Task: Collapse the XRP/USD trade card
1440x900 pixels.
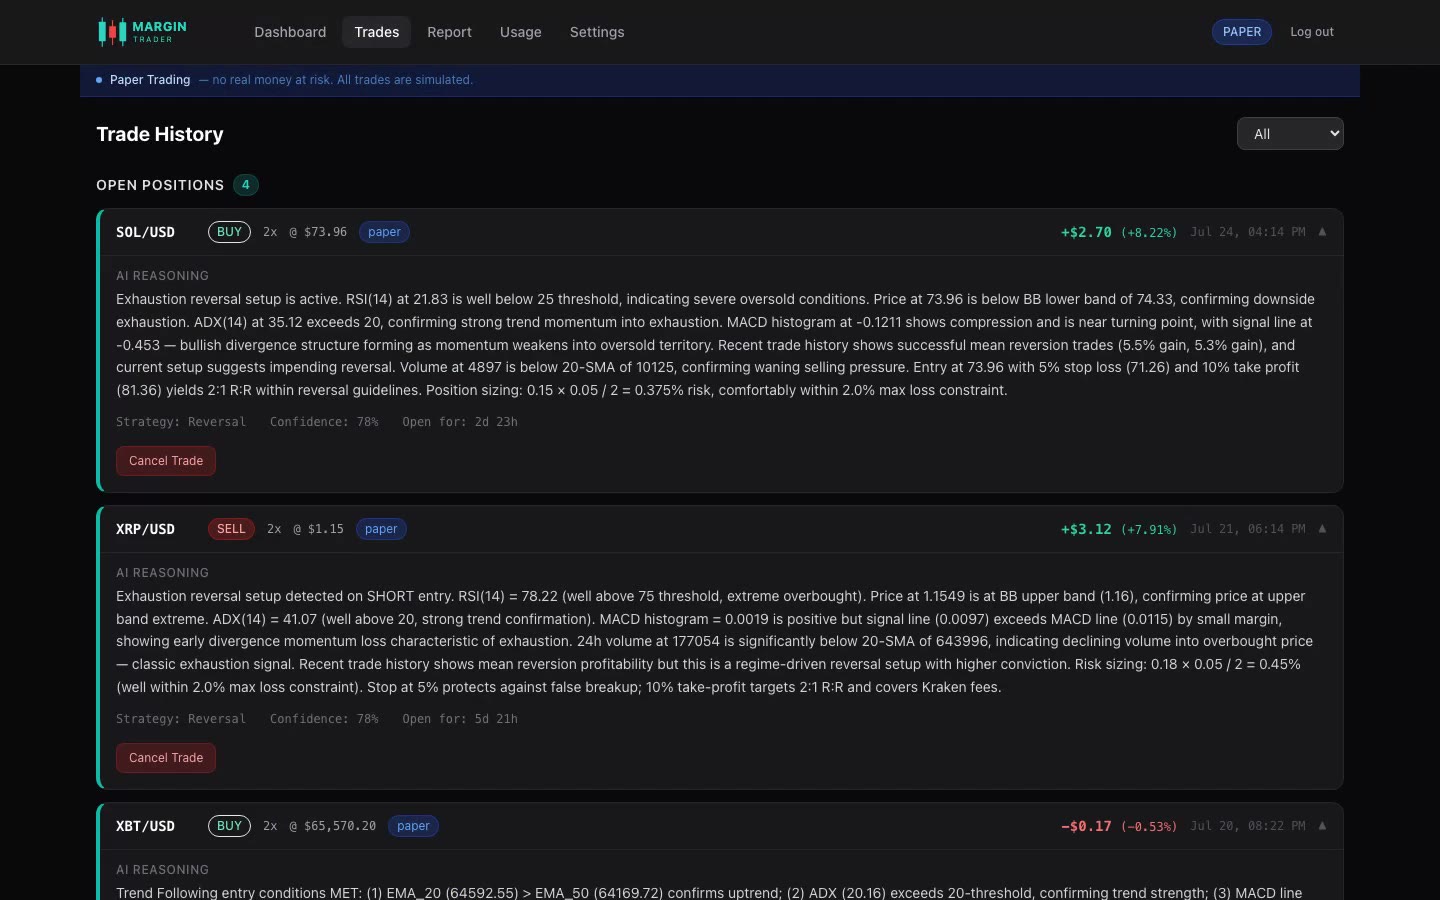Action: 1322,529
